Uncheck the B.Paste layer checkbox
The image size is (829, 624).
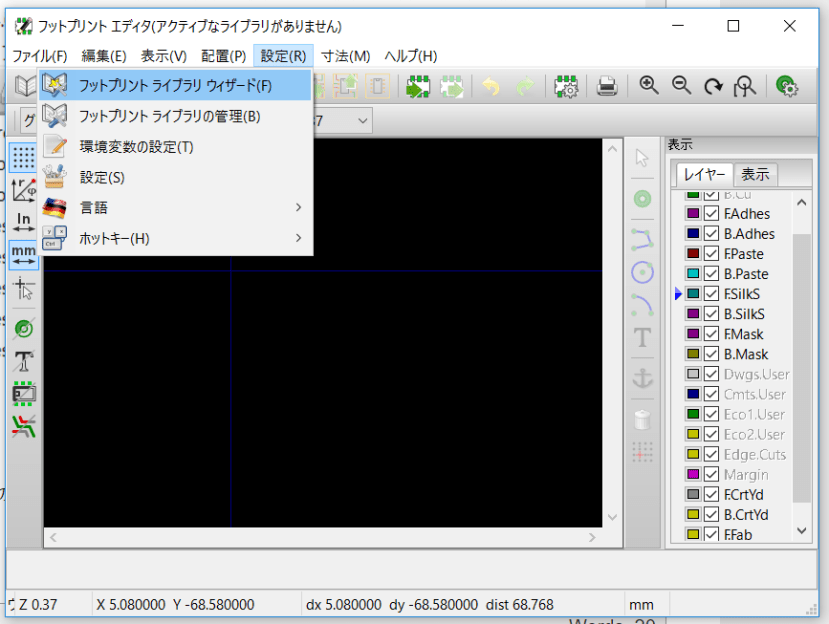(x=711, y=274)
